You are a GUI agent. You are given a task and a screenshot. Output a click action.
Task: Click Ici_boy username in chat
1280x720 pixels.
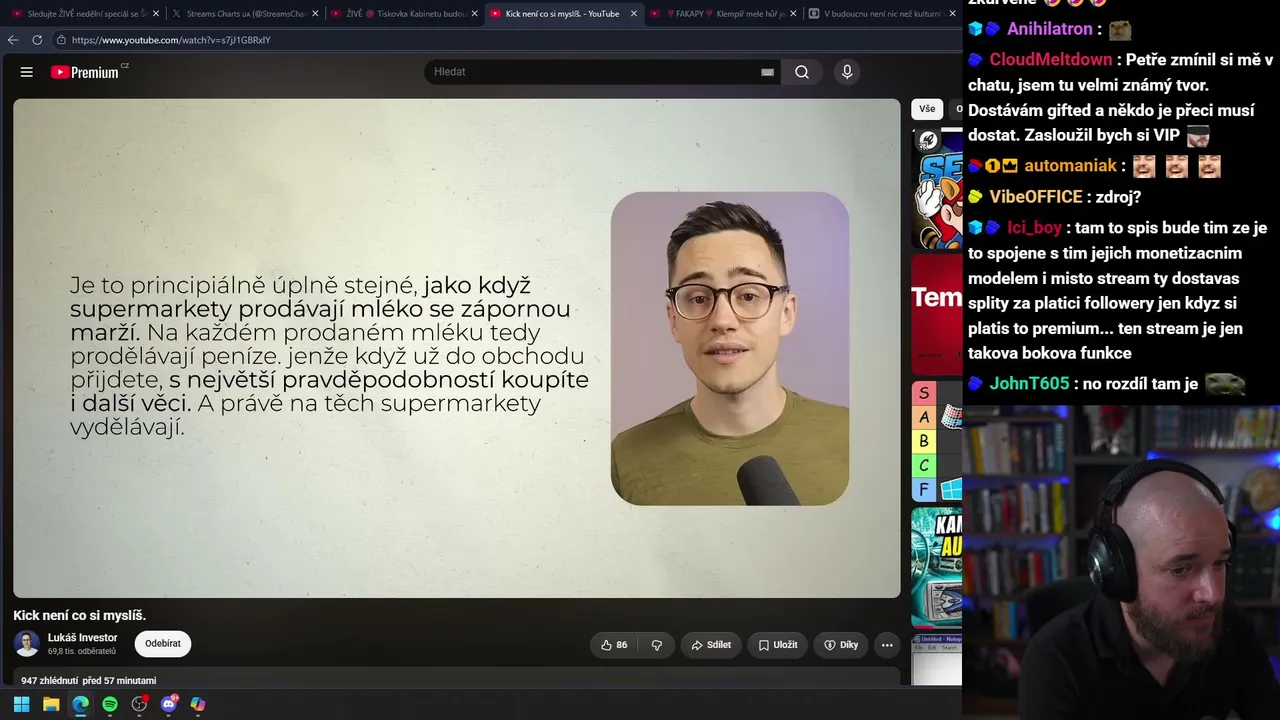click(x=1034, y=228)
